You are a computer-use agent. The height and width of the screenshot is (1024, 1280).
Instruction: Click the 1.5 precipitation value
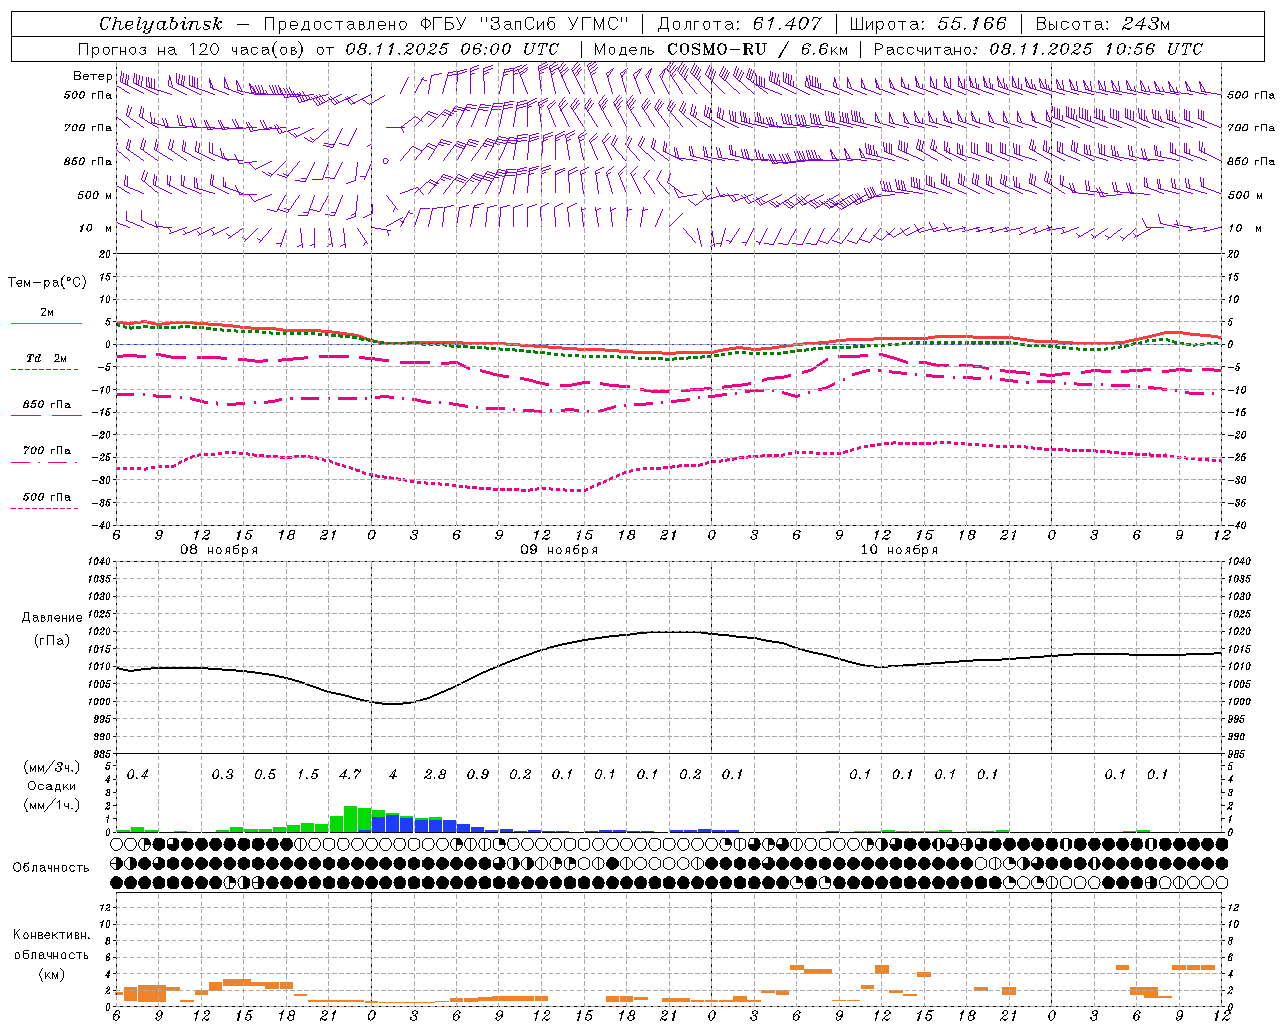point(308,775)
